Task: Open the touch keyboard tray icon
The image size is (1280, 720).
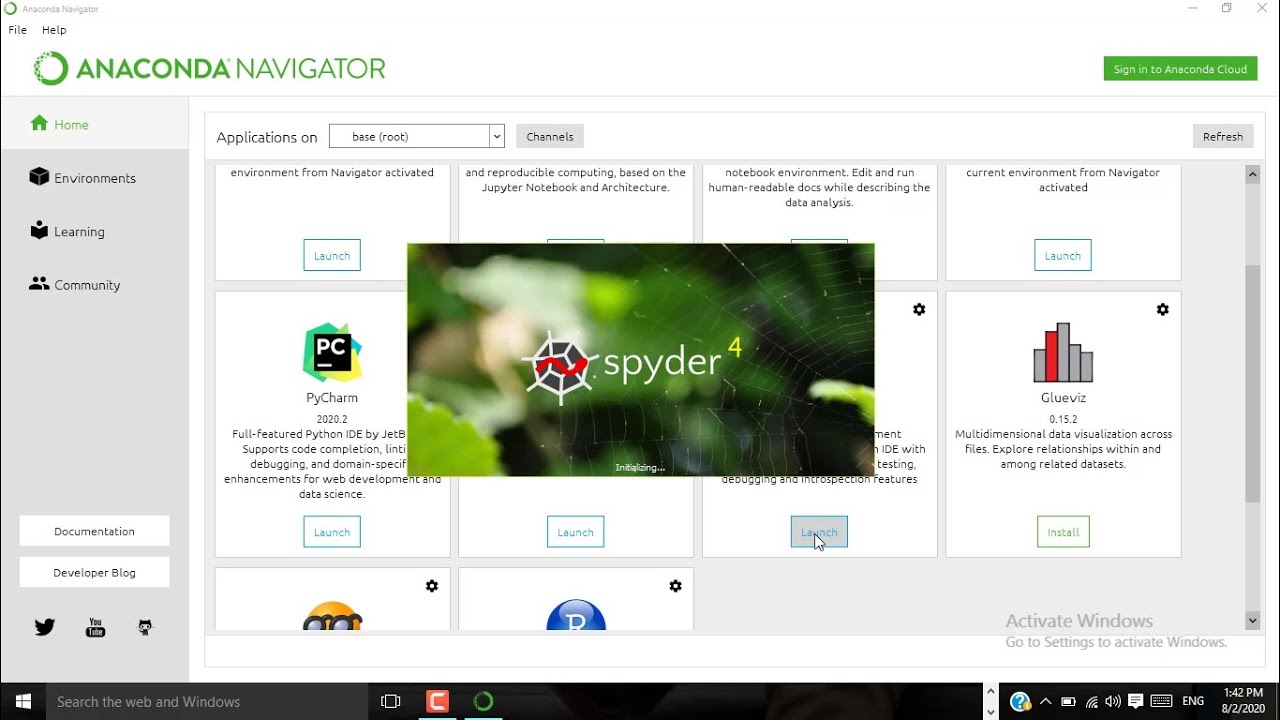Action: 1161,702
